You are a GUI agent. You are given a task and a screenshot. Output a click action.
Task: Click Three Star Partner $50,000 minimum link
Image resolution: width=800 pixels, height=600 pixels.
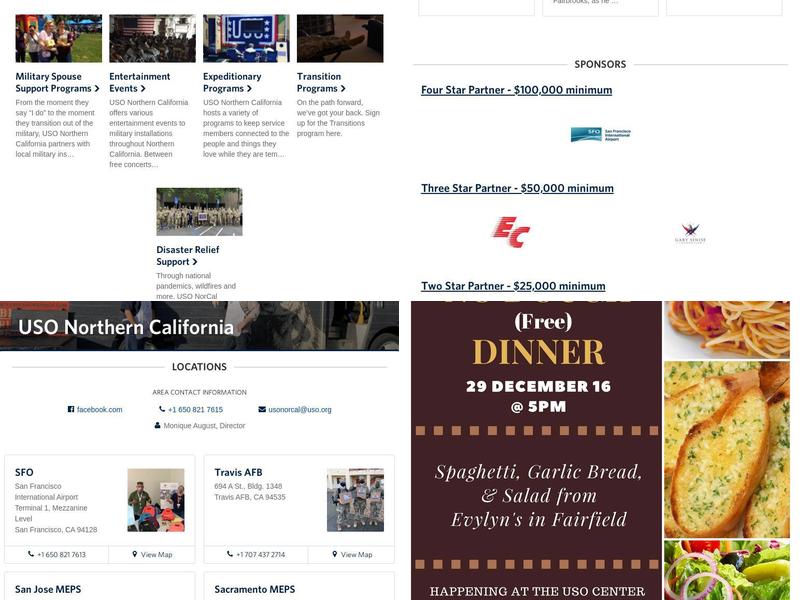click(517, 188)
